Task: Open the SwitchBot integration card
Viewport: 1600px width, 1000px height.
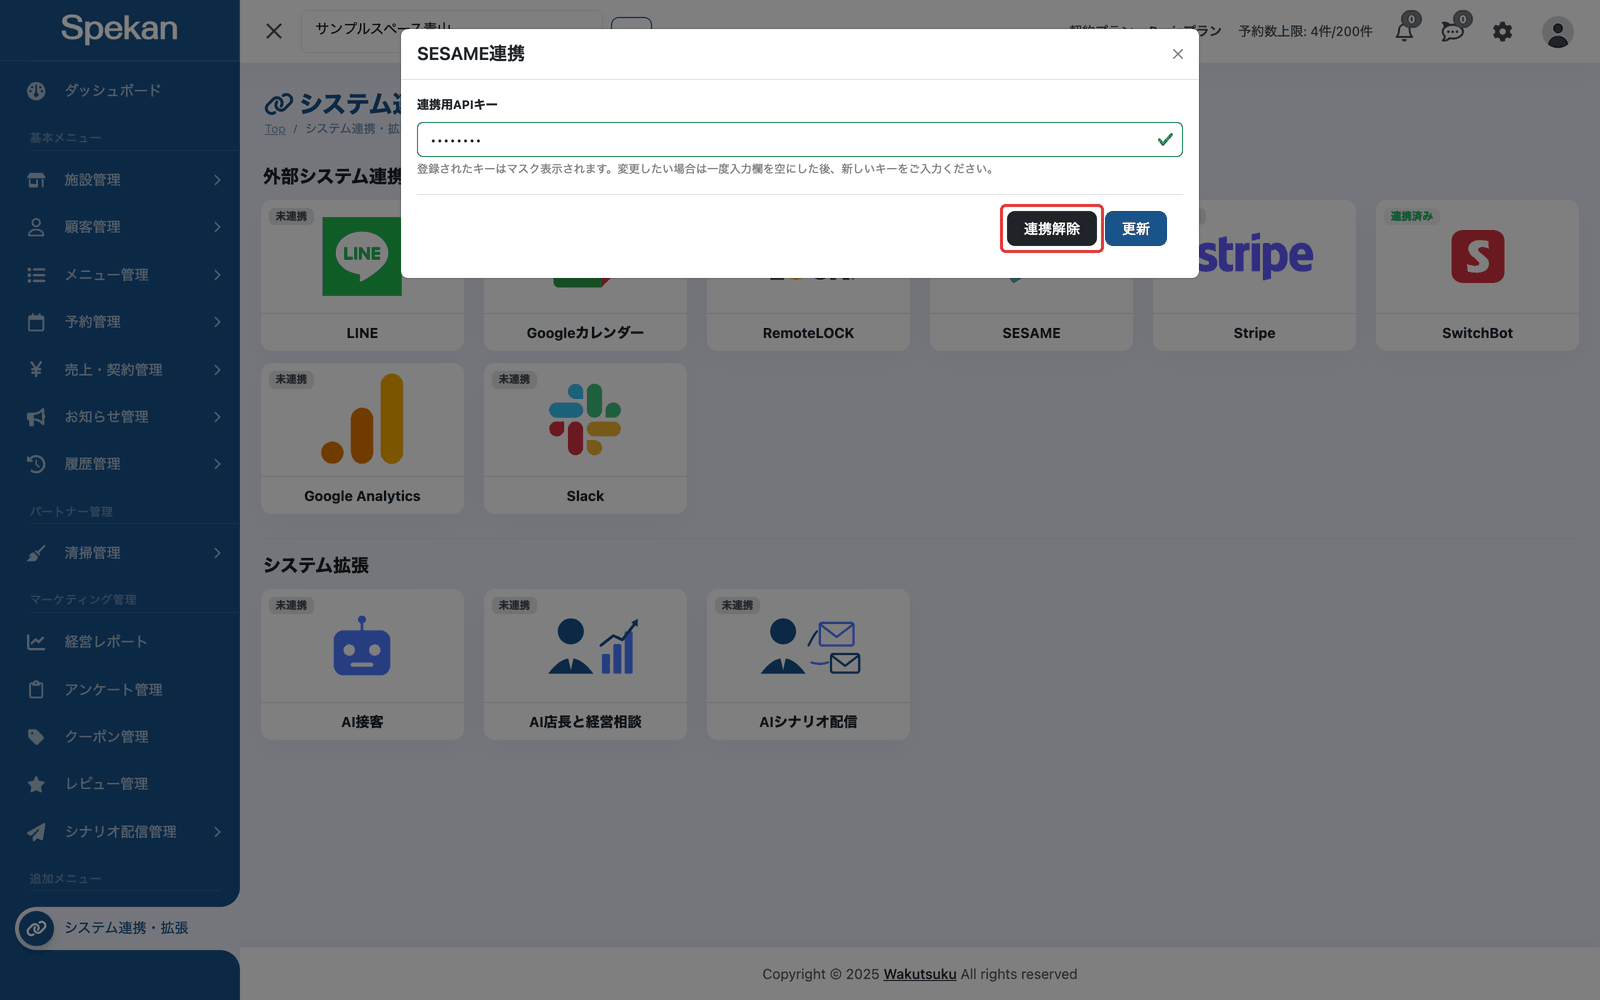Action: pyautogui.click(x=1477, y=275)
